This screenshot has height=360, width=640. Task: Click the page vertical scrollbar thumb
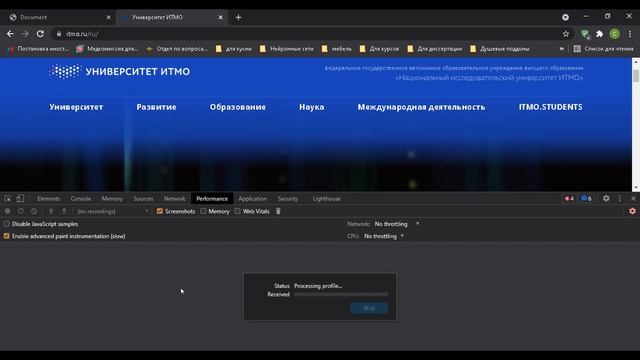pyautogui.click(x=636, y=76)
